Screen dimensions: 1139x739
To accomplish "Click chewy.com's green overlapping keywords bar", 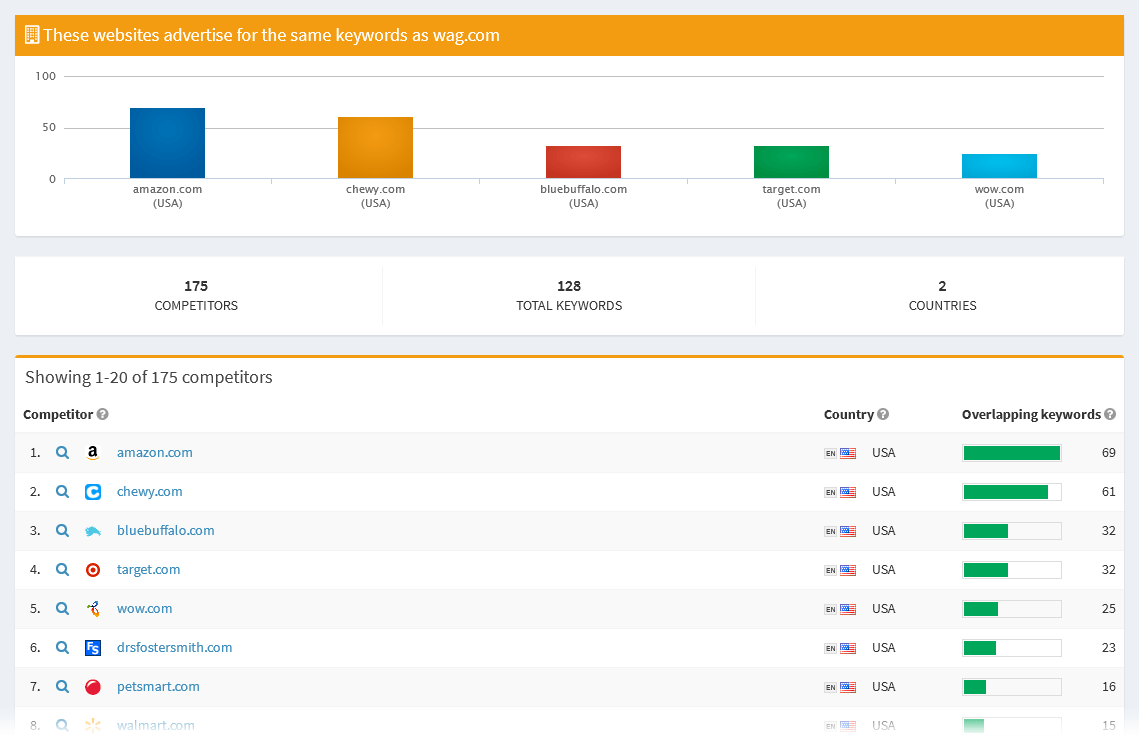I will (1008, 491).
